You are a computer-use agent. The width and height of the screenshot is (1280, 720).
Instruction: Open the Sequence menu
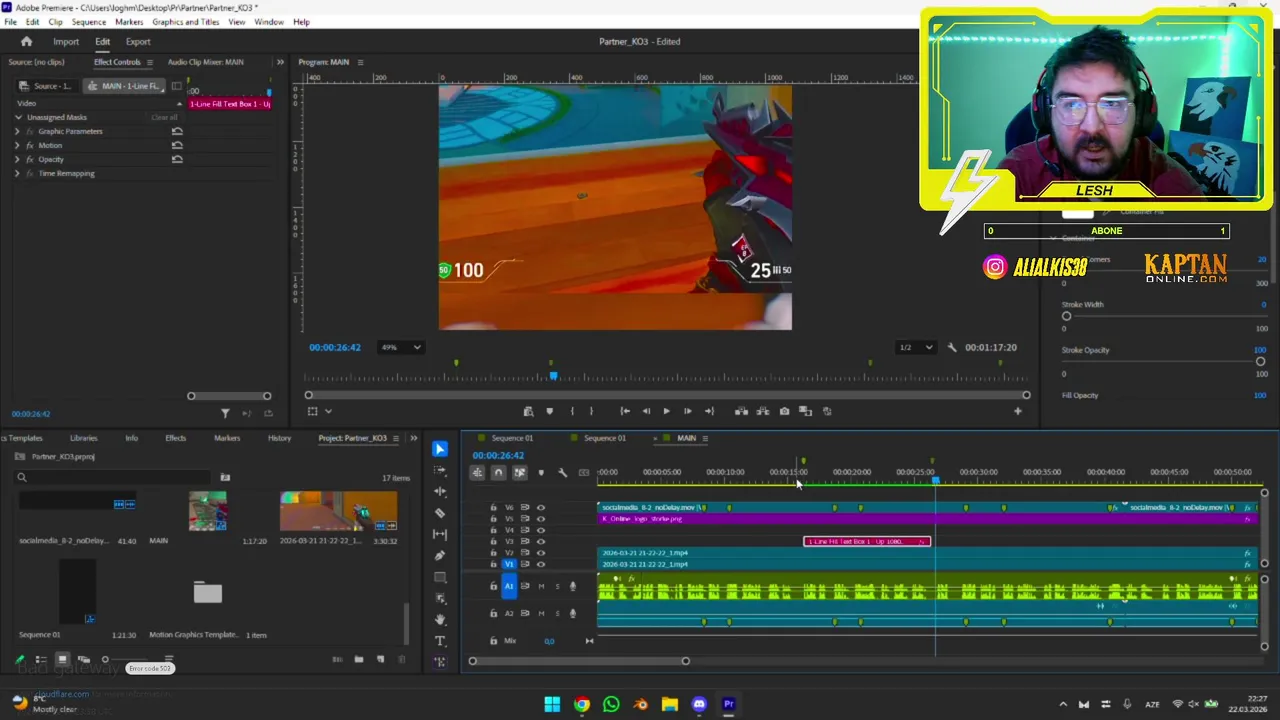click(x=88, y=22)
